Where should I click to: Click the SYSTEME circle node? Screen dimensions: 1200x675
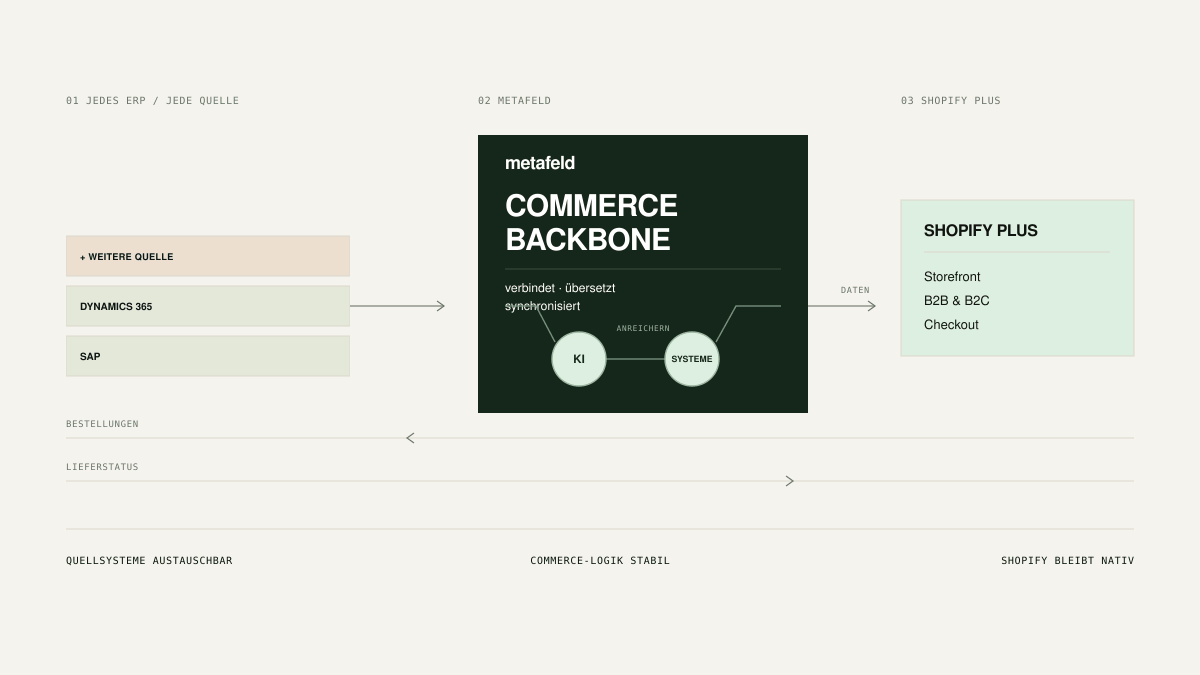[x=692, y=359]
